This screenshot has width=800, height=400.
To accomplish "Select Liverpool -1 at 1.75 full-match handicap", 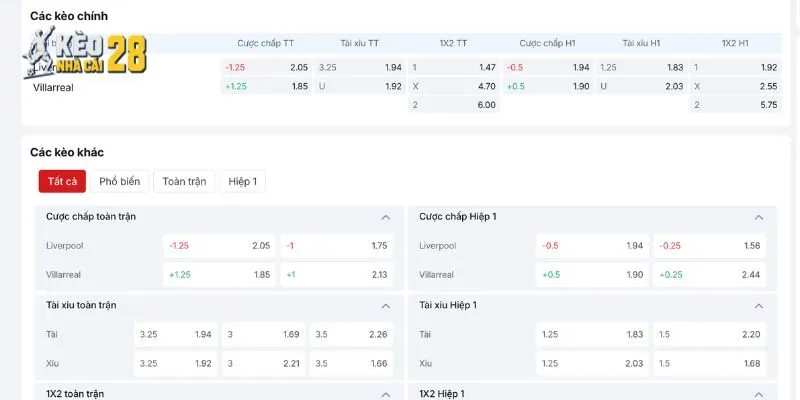I will [x=337, y=245].
